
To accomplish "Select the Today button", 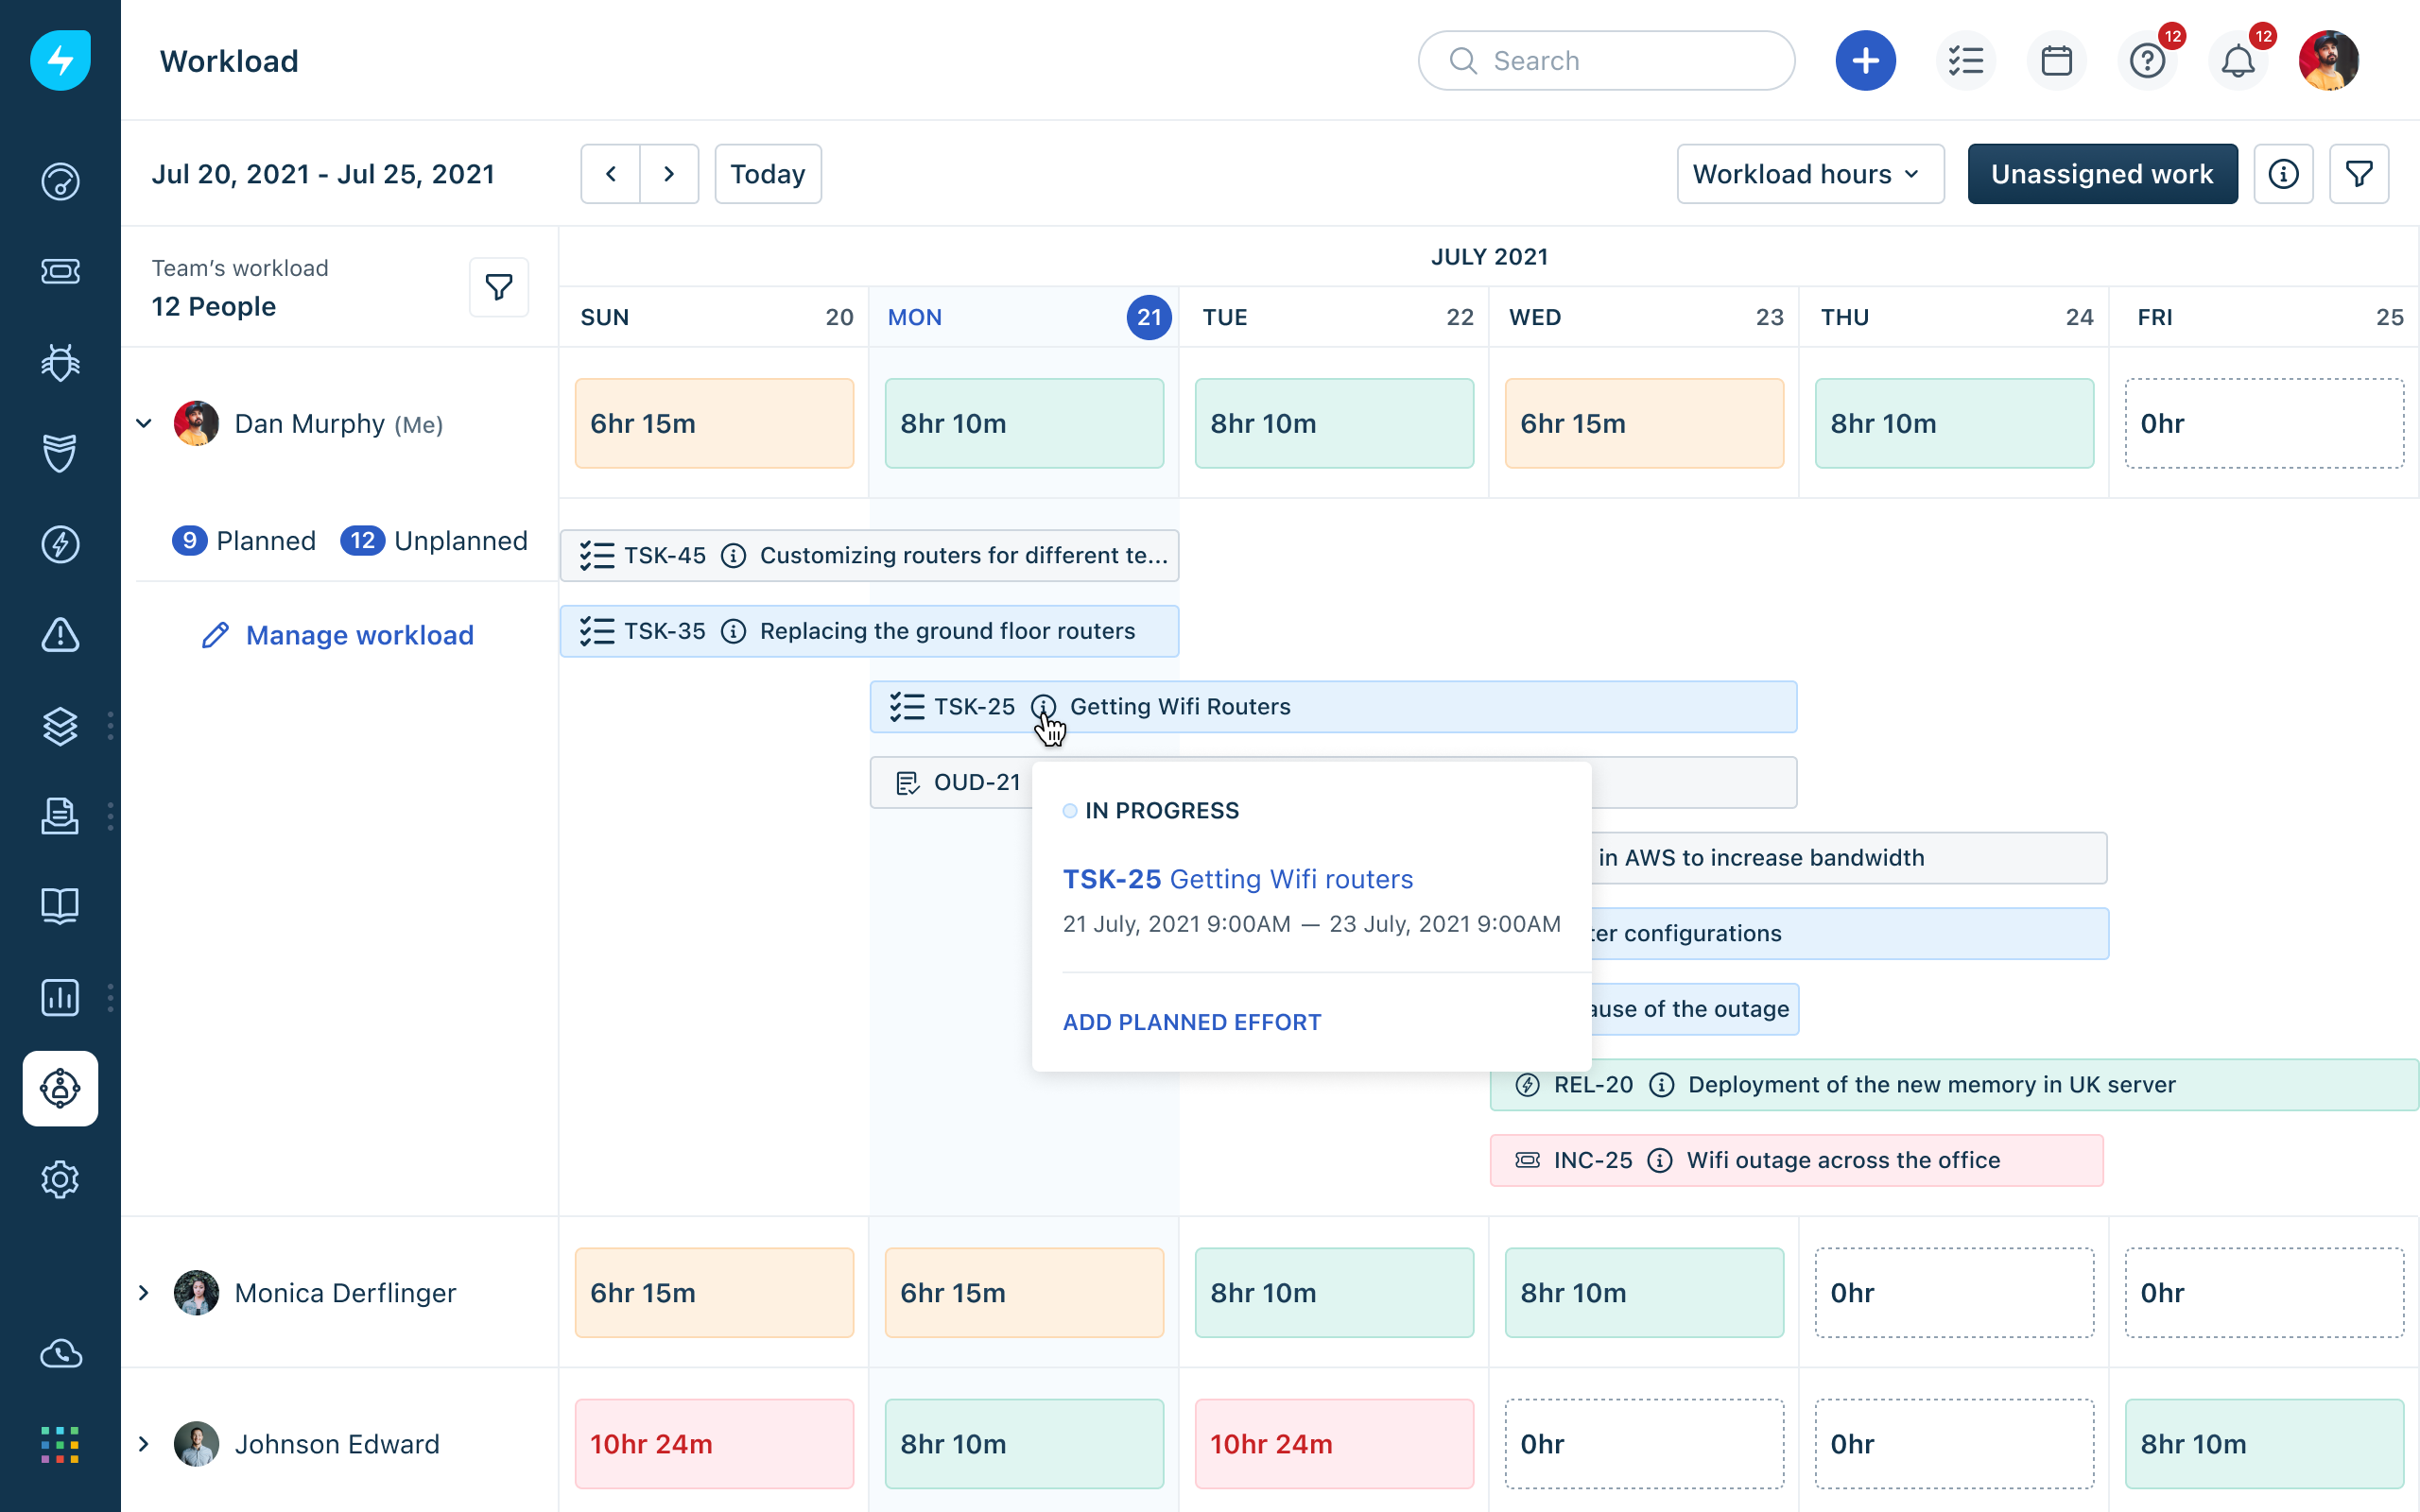I will coord(767,173).
